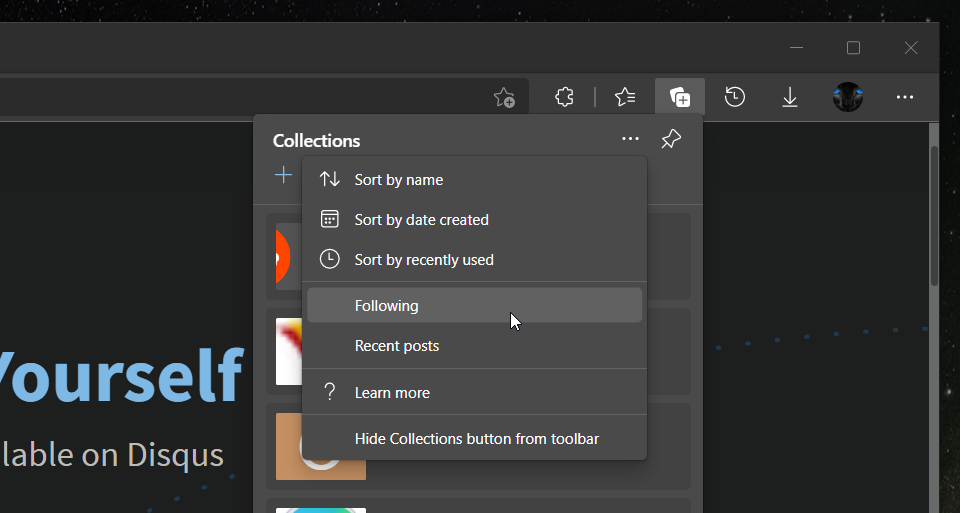Click the add to favorites star icon
Image resolution: width=960 pixels, height=513 pixels.
[505, 97]
